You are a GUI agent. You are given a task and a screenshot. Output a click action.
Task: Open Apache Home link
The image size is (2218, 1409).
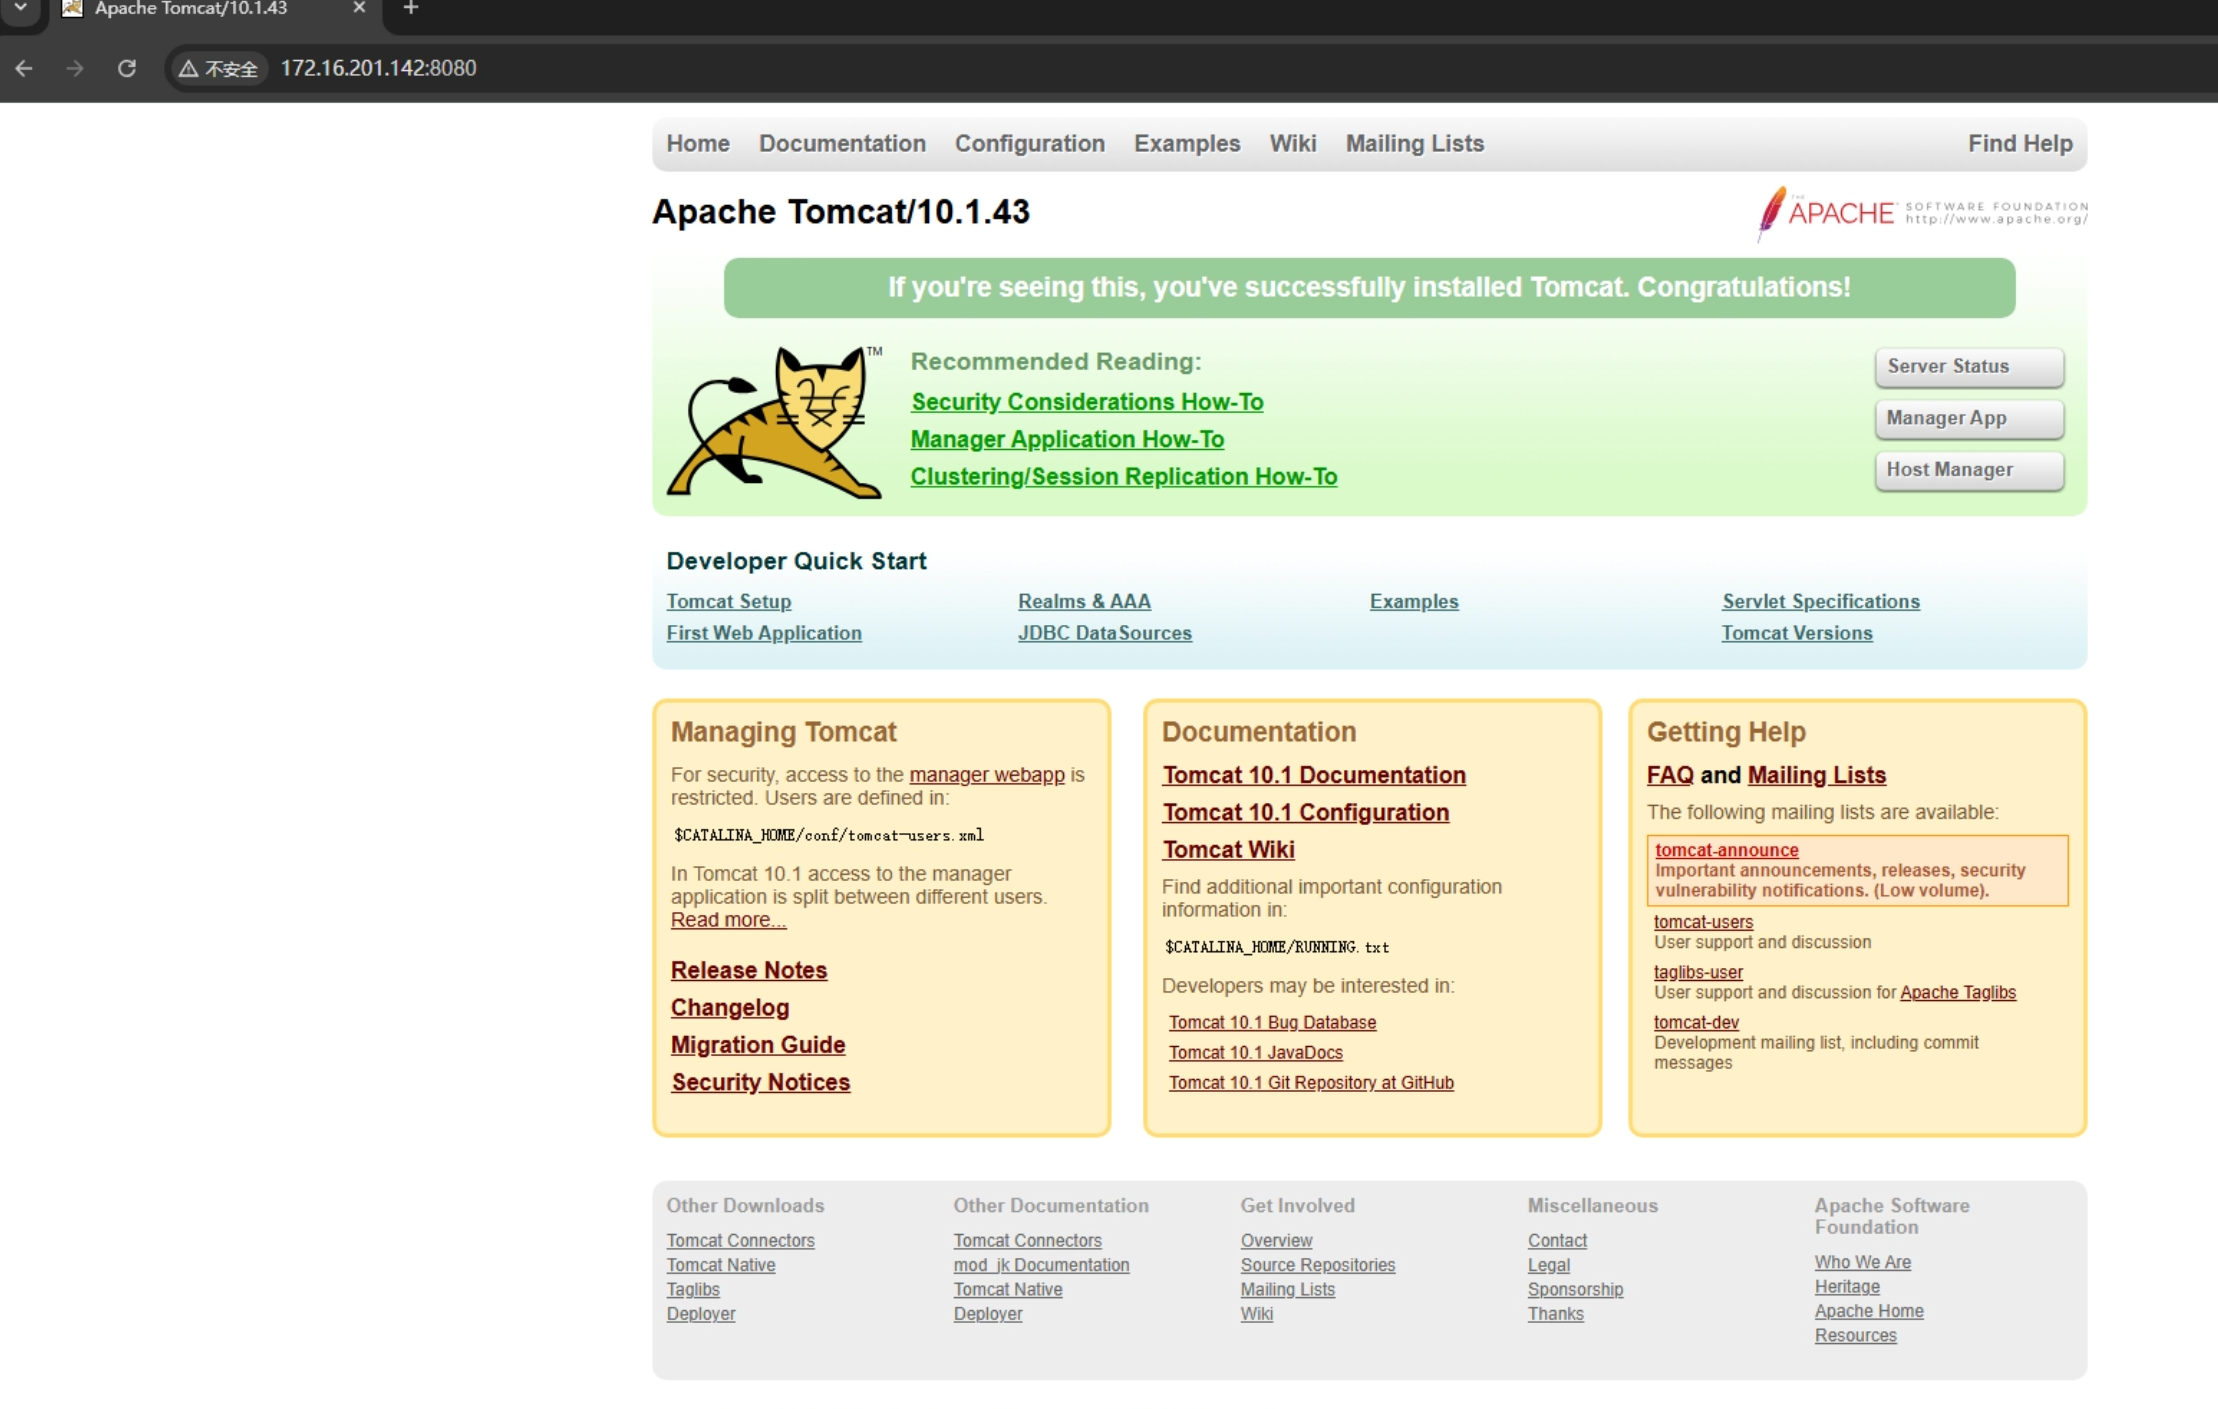coord(1869,1312)
